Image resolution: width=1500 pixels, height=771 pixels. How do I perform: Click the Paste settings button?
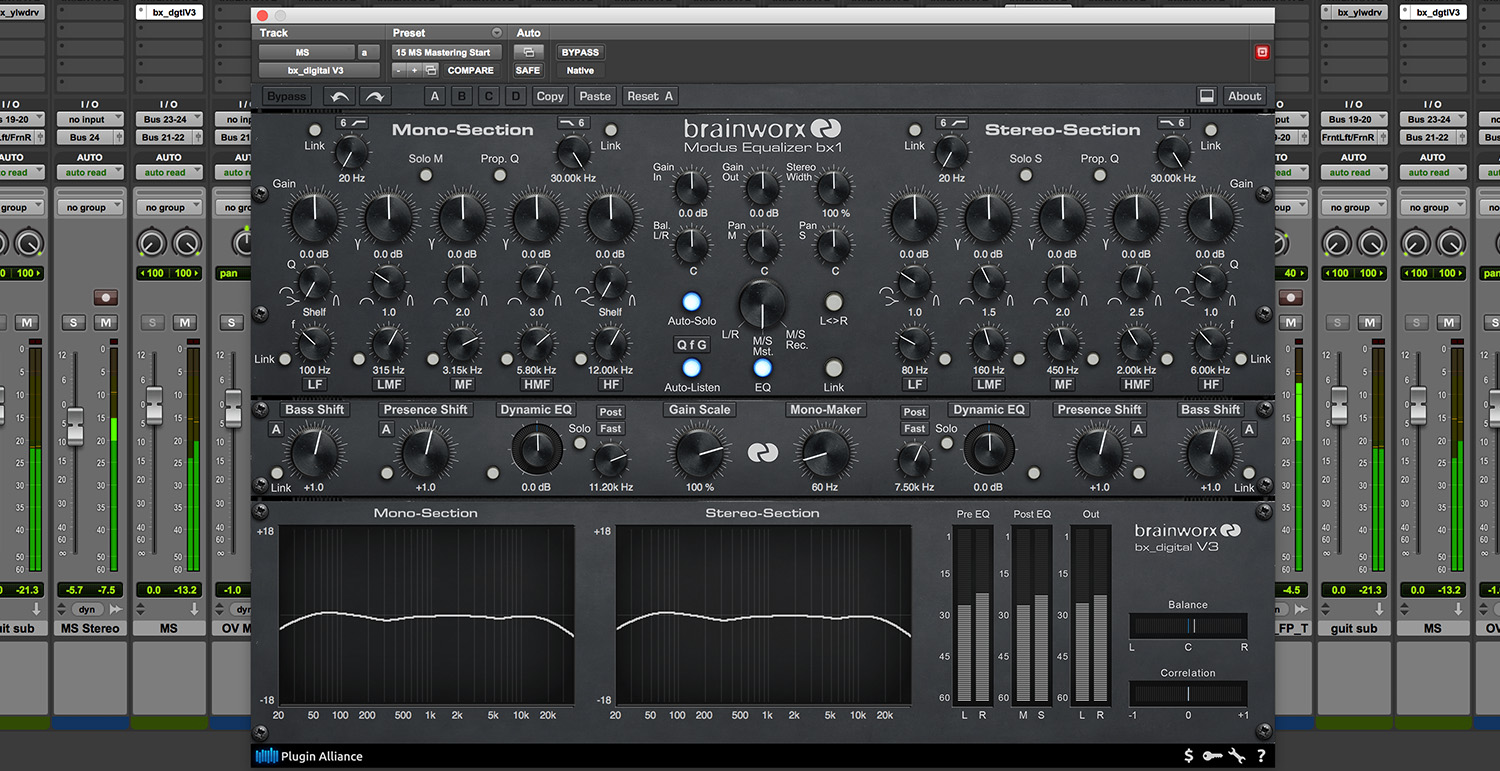pos(595,96)
